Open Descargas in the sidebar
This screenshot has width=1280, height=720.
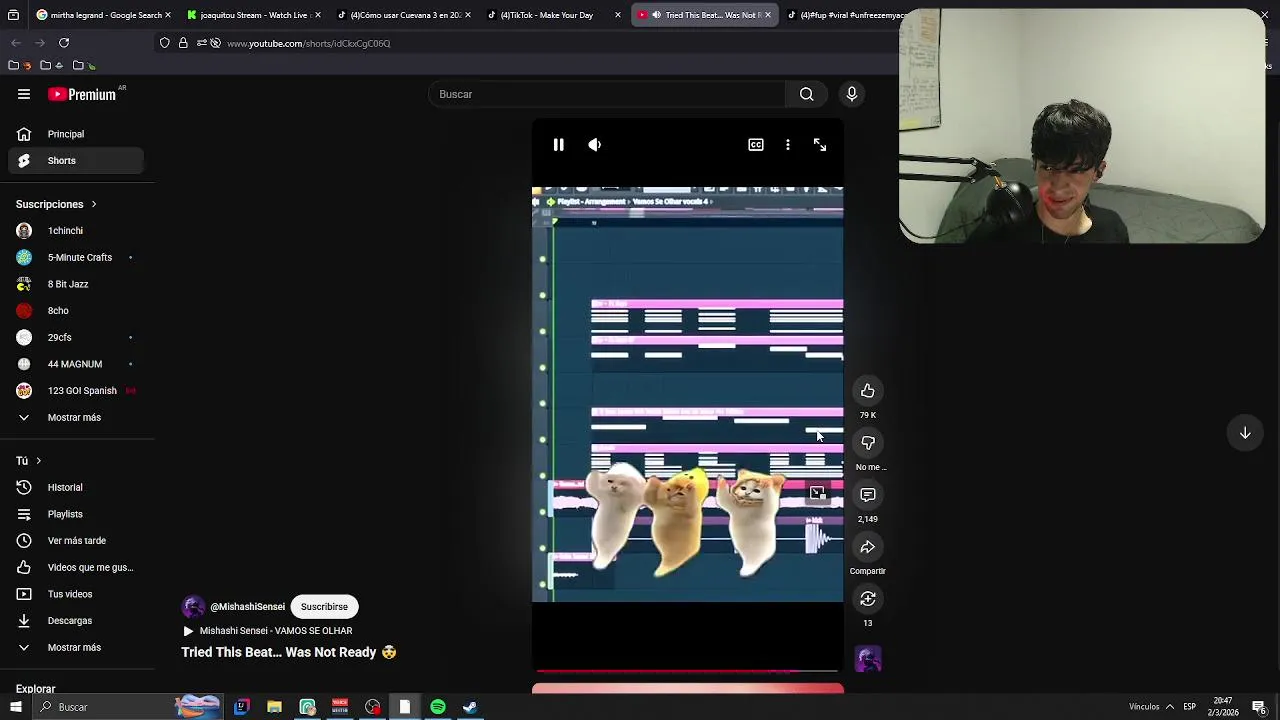[x=76, y=621]
